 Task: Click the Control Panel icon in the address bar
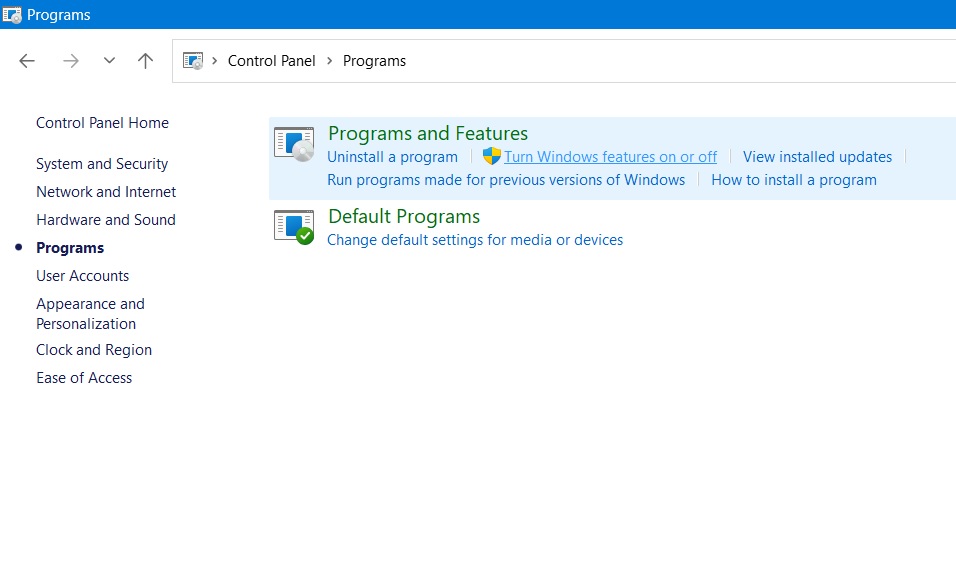coord(191,60)
